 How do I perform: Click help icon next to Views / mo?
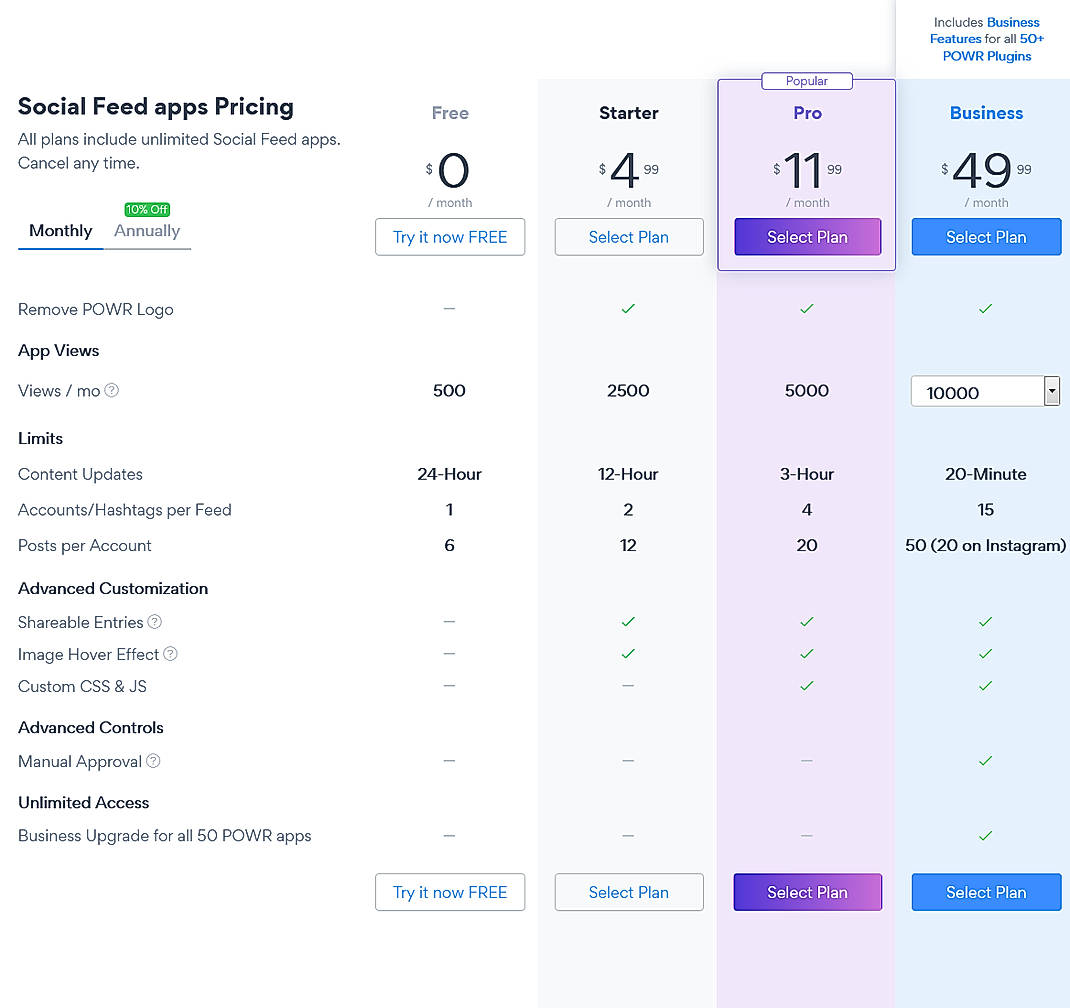click(112, 391)
